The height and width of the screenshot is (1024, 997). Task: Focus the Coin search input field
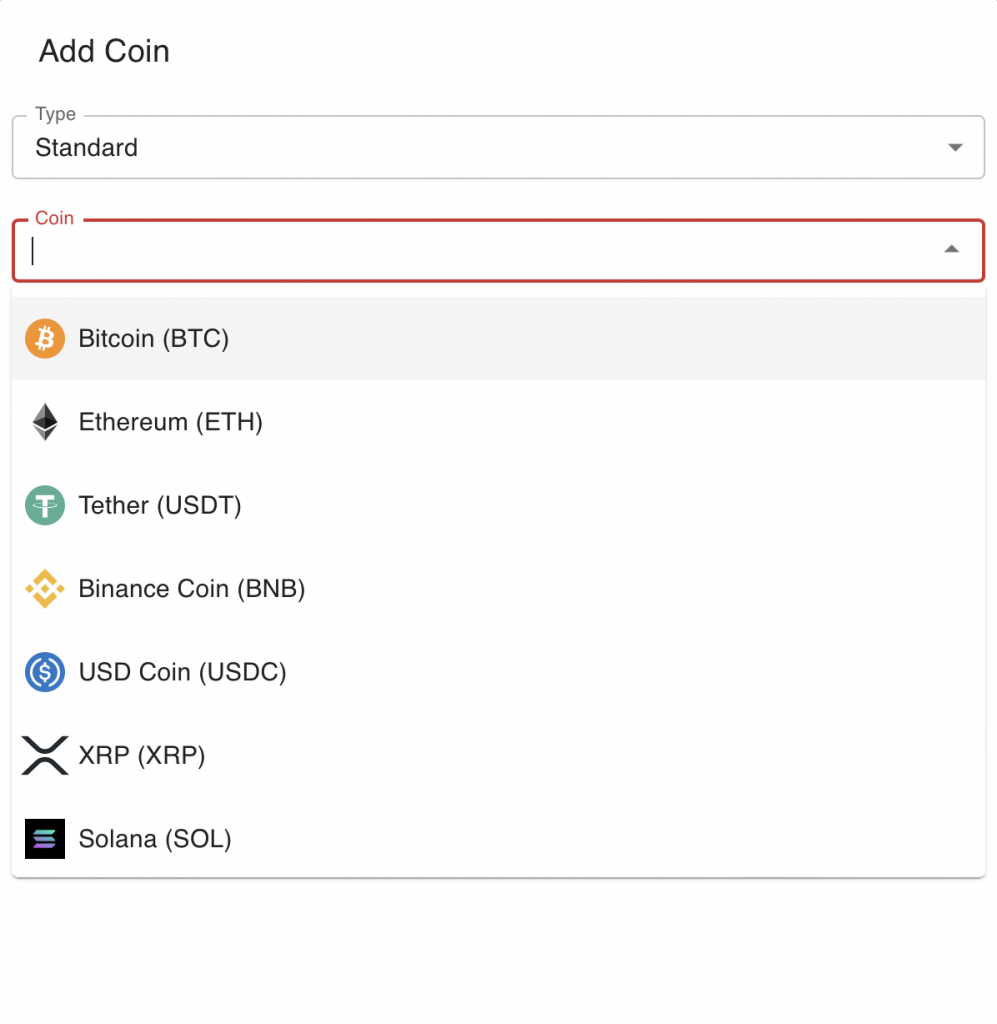pyautogui.click(x=483, y=251)
